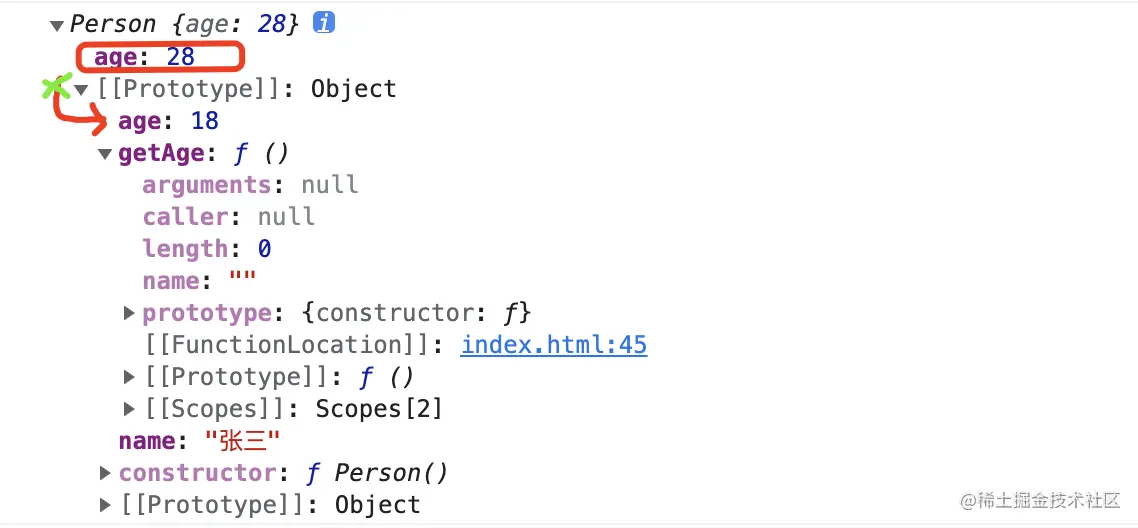The height and width of the screenshot is (528, 1138).
Task: Click the name: "张三" property
Action: click(199, 441)
